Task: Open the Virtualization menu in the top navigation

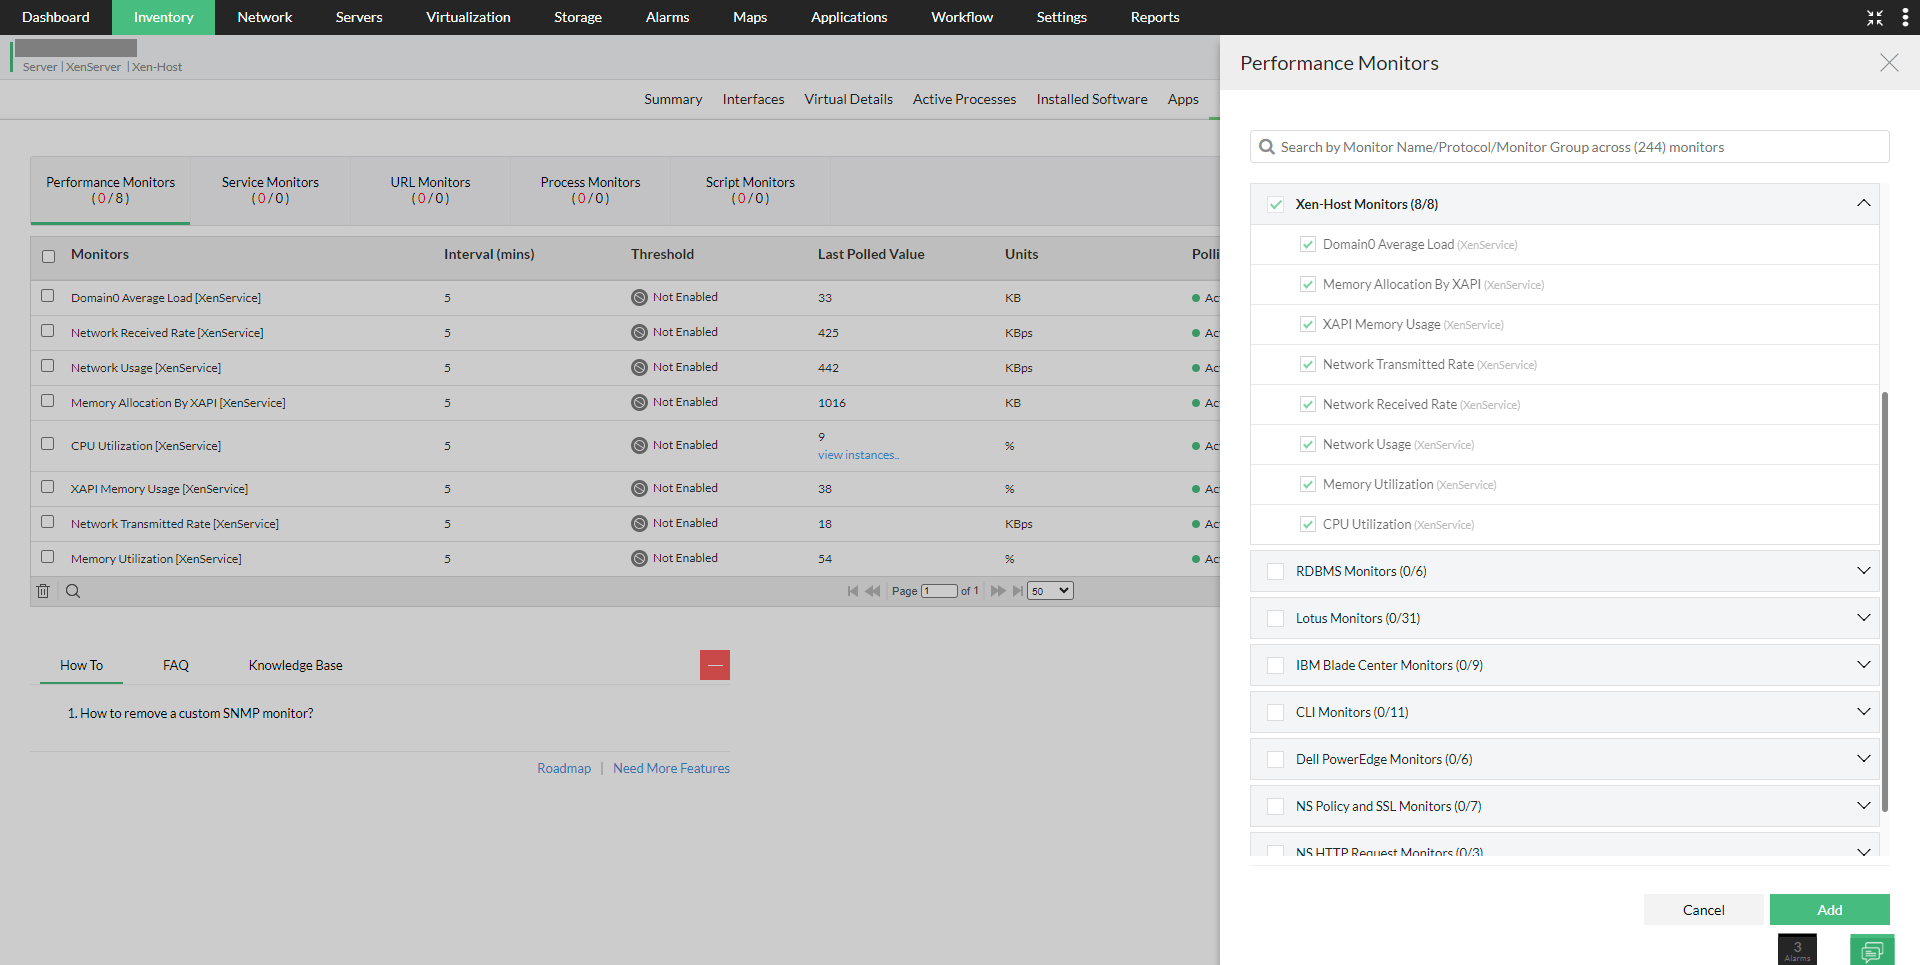Action: [467, 17]
